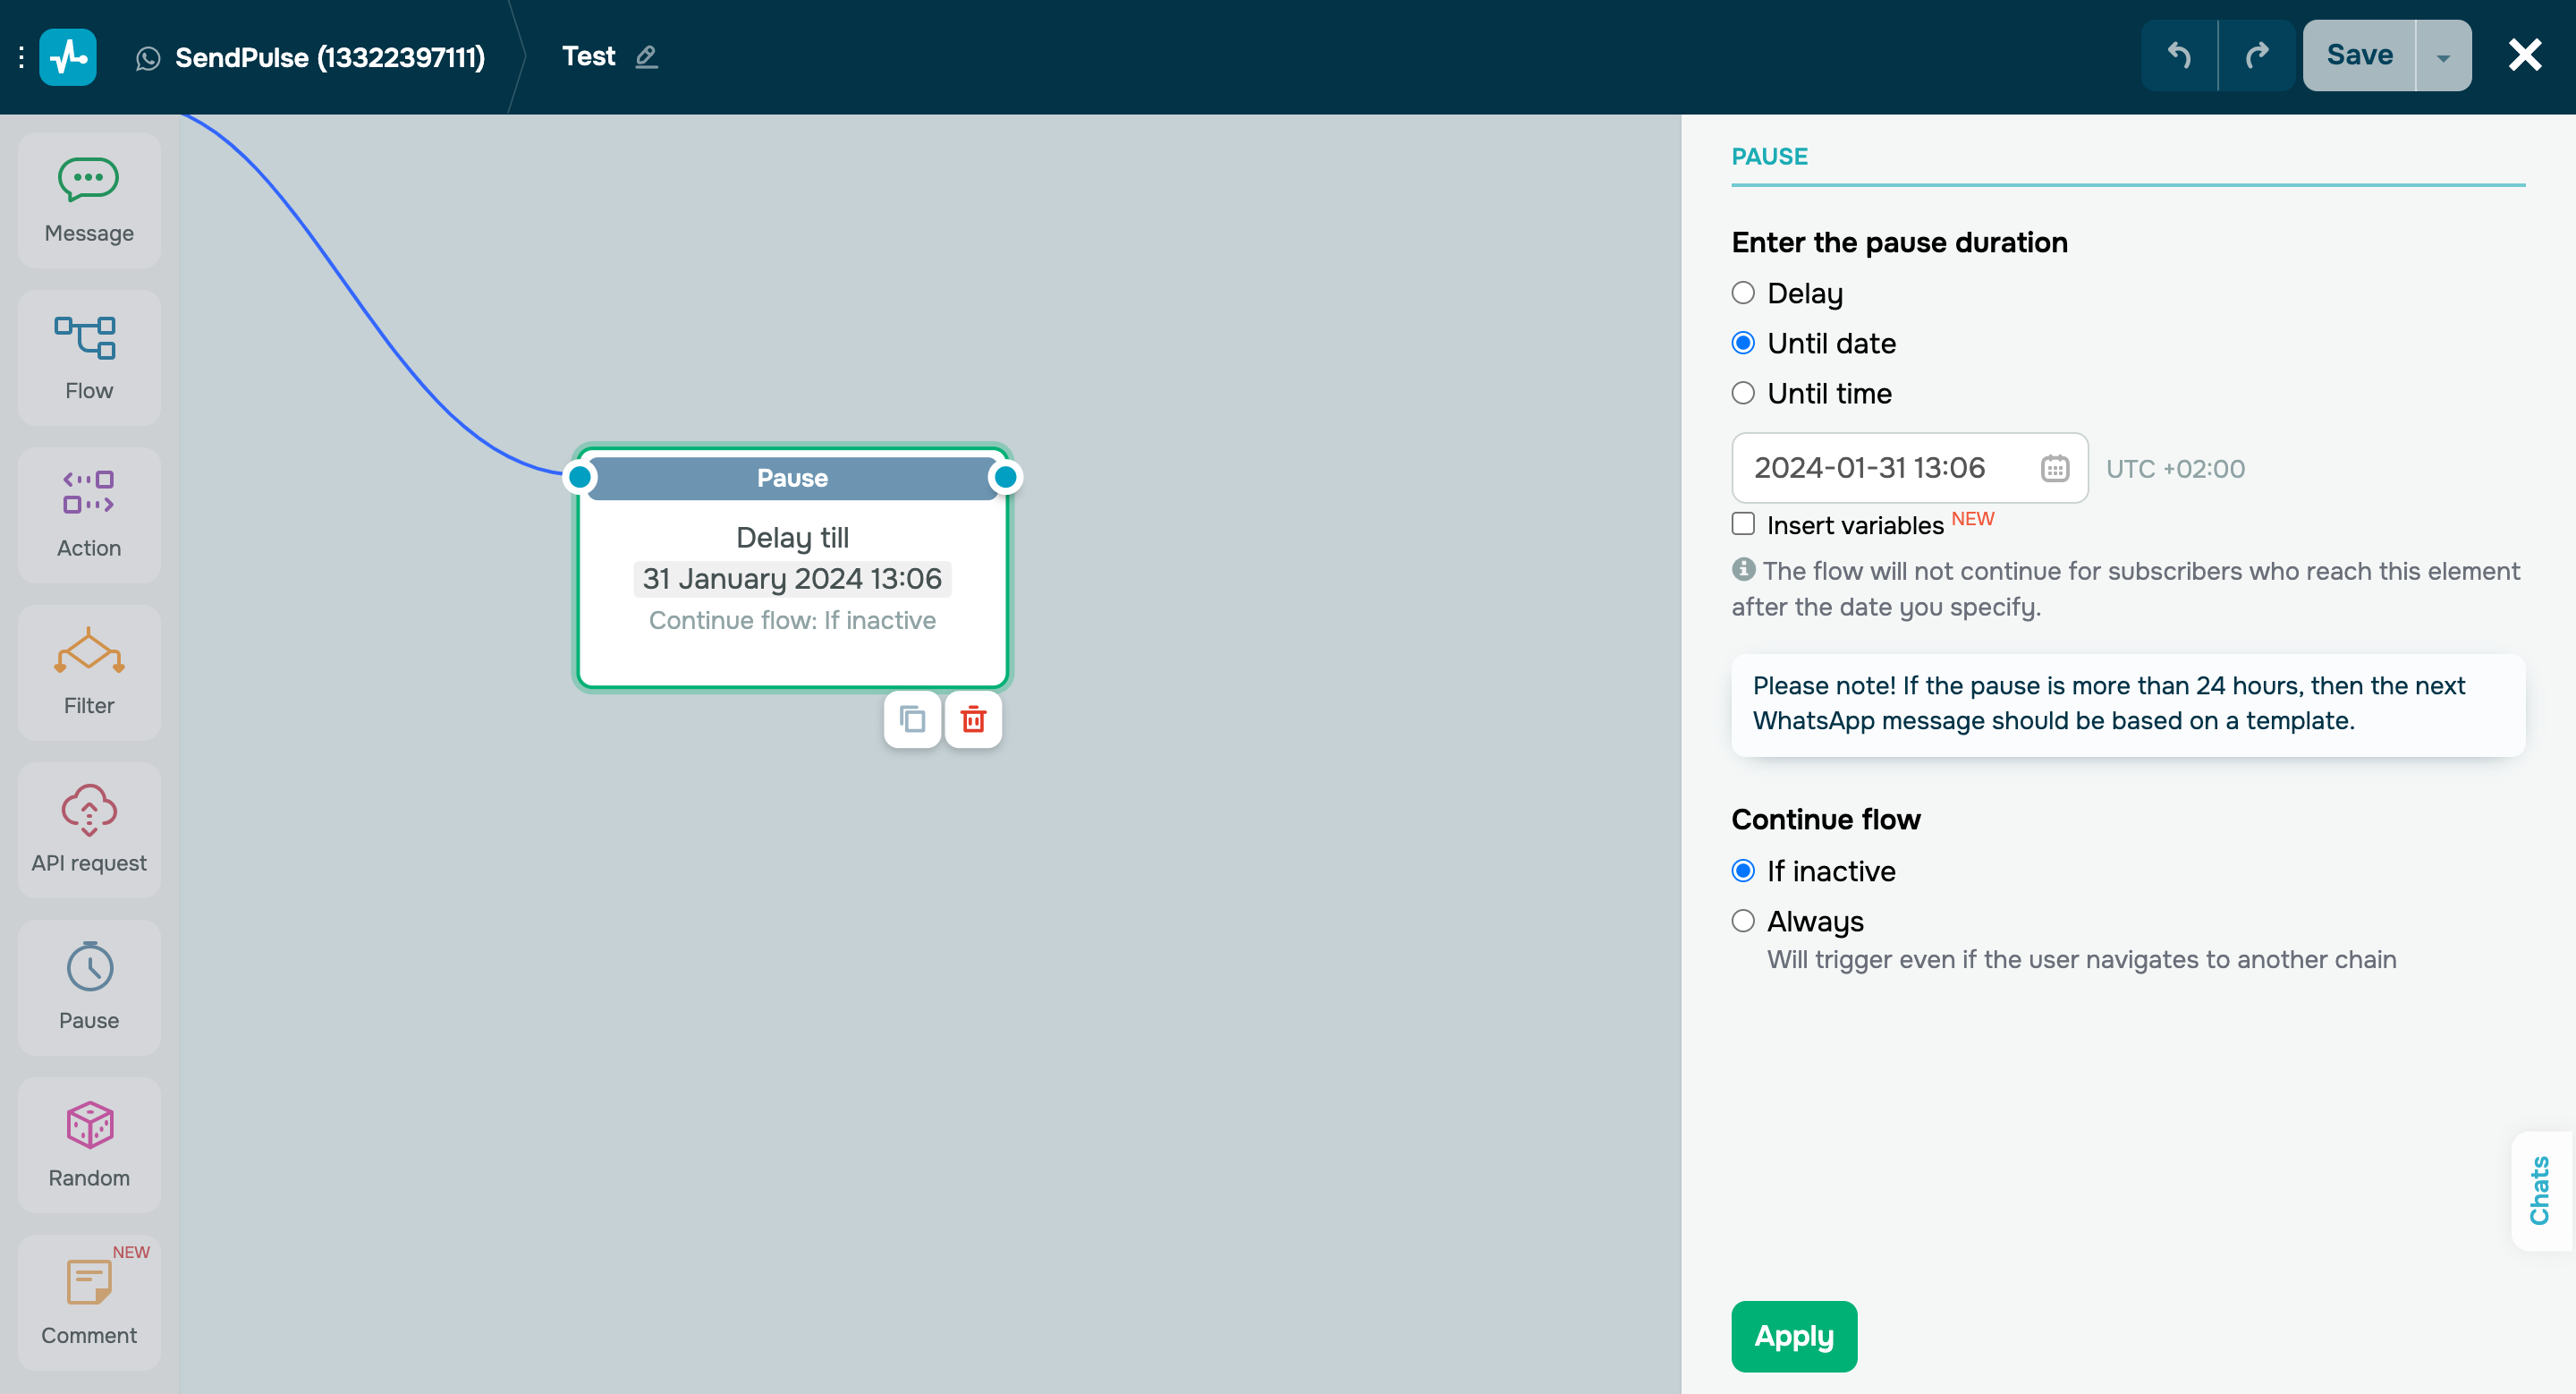Select the Random element icon
Screen dimensions: 2576x1394
click(x=88, y=1144)
